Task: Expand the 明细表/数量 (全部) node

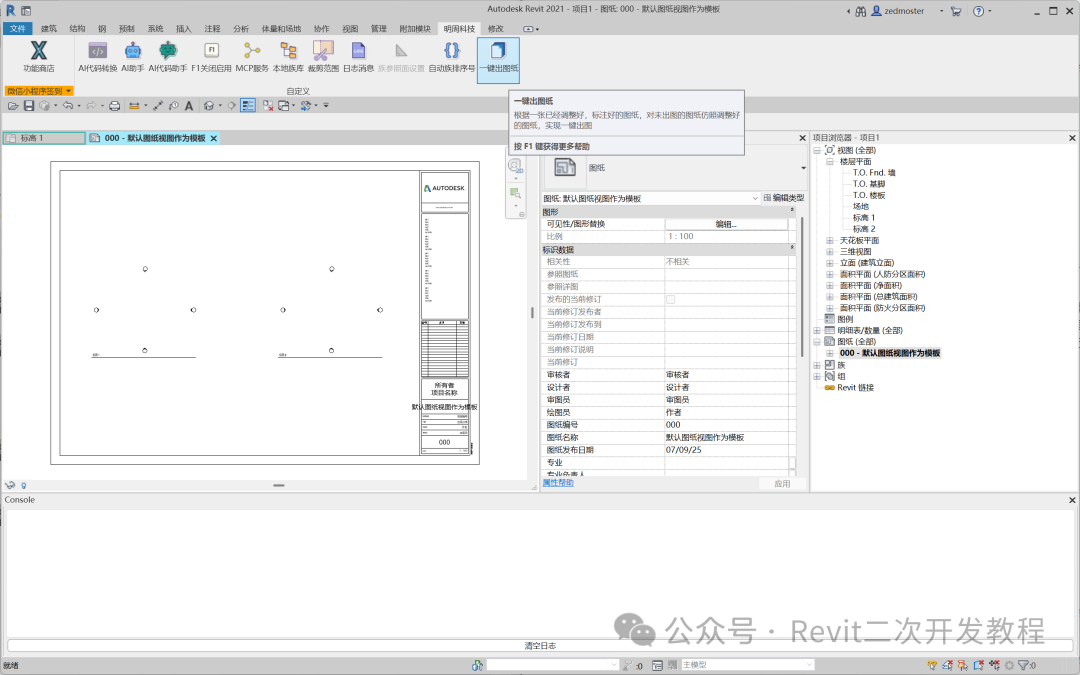Action: (817, 331)
